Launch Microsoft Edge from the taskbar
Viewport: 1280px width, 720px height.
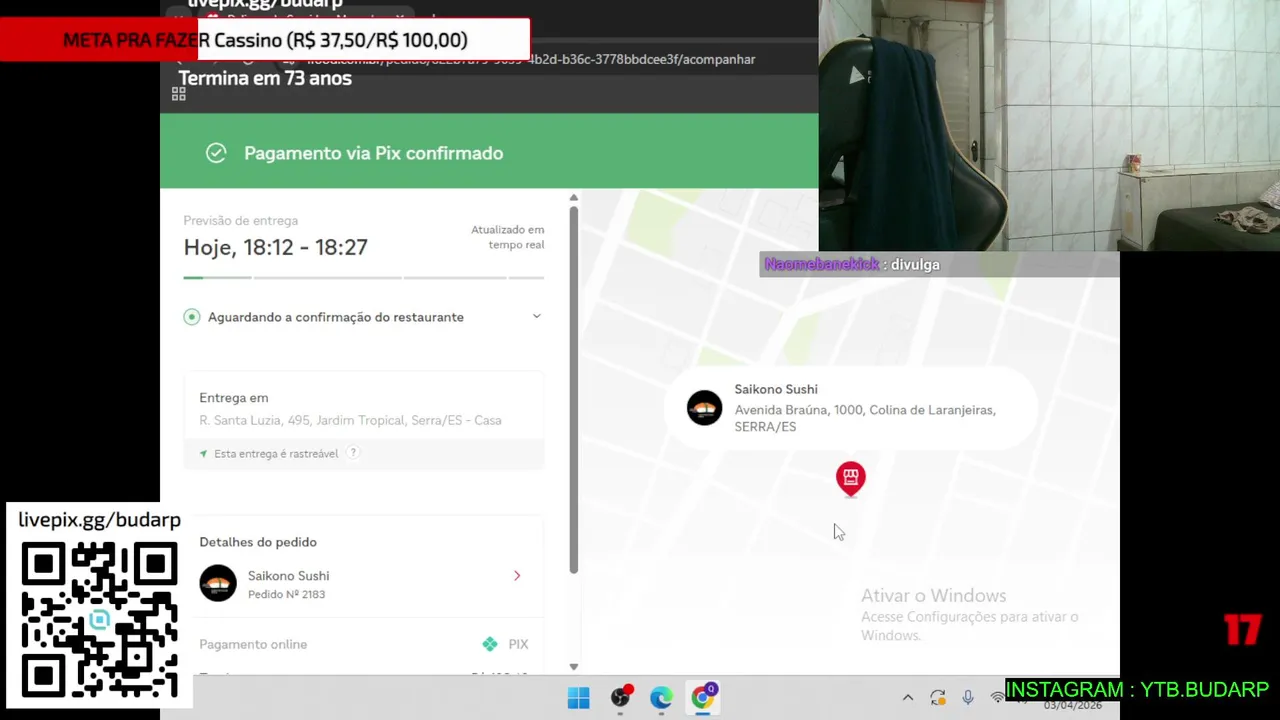(661, 698)
